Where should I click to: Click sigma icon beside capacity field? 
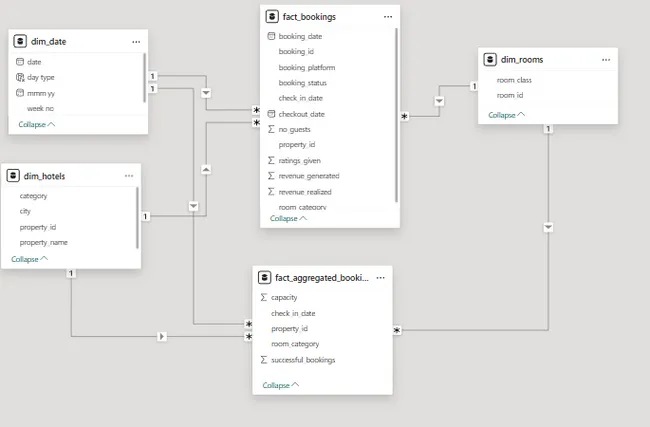pos(263,297)
